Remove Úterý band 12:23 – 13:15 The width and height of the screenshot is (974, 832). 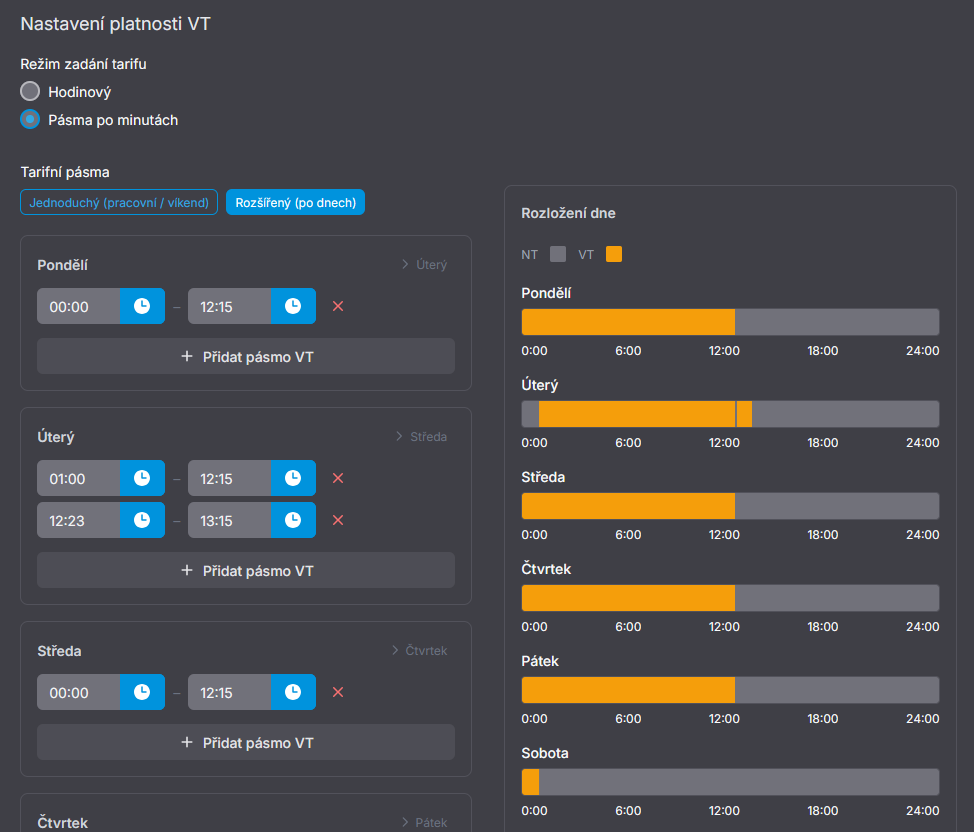(x=338, y=520)
